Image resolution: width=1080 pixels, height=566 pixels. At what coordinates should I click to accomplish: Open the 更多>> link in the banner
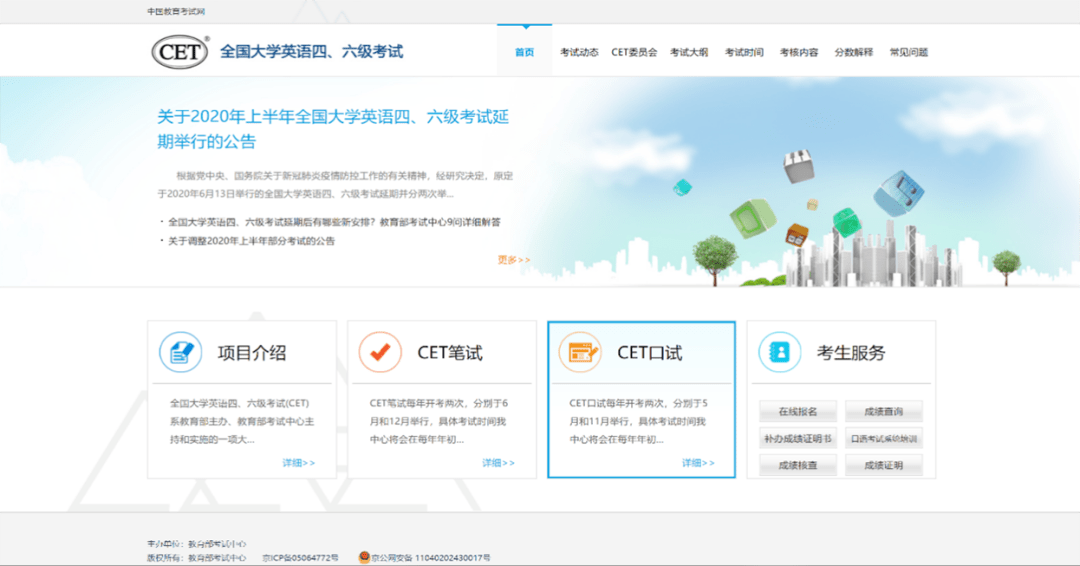click(x=514, y=260)
